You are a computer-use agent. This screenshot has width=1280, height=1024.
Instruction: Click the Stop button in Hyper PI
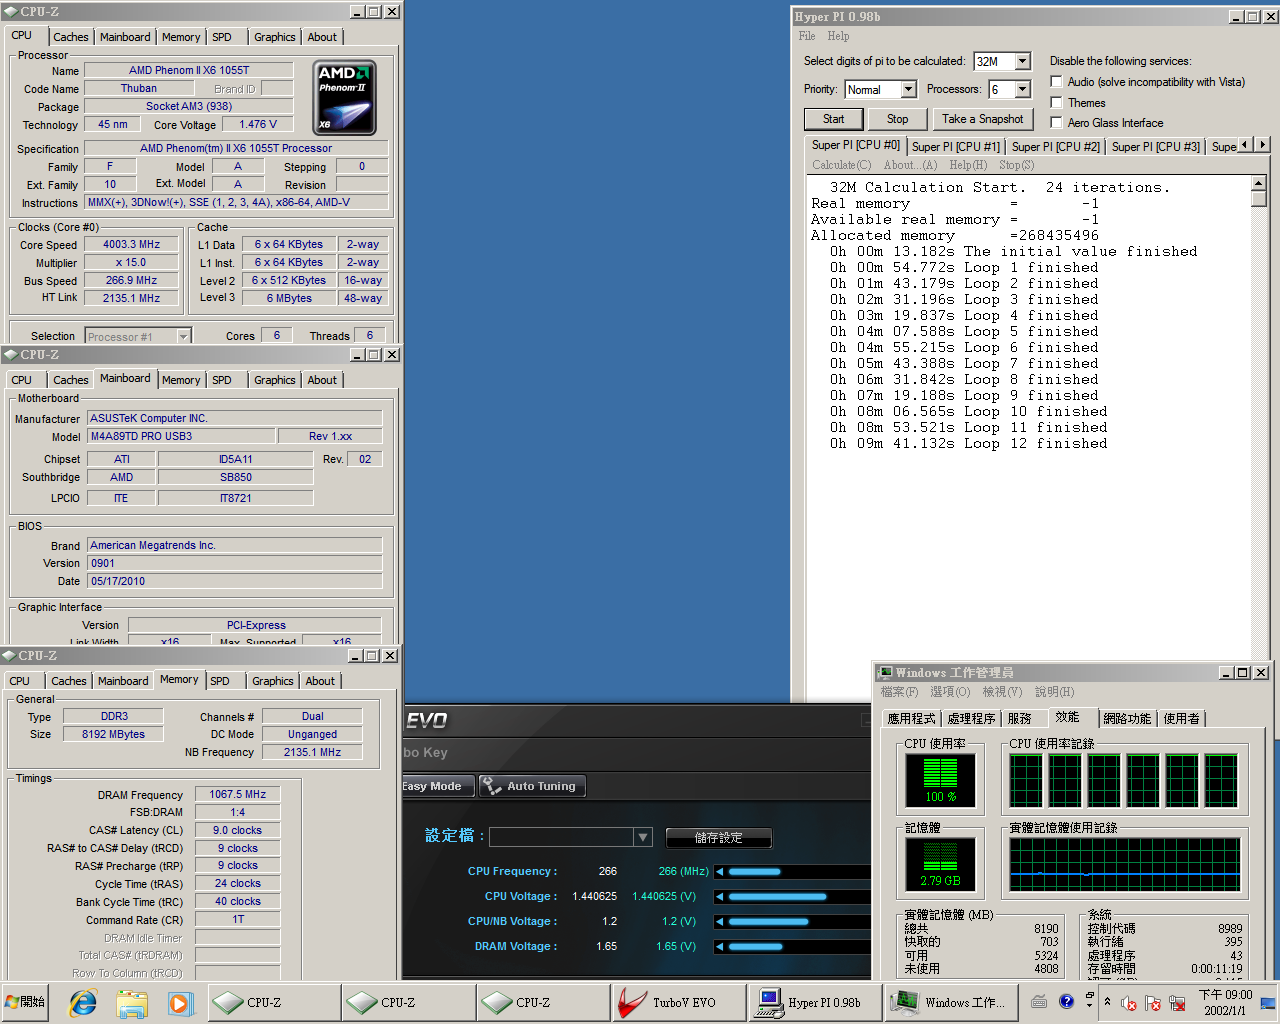pos(898,119)
